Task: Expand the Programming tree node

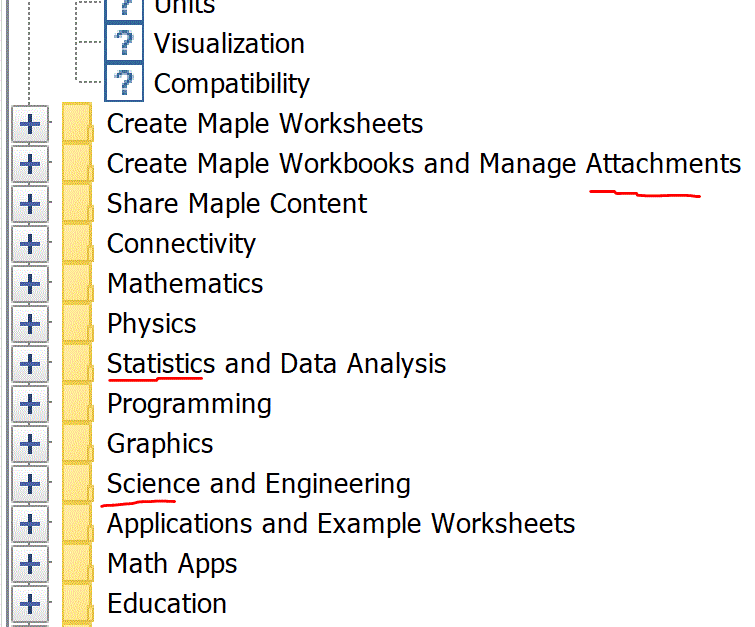Action: tap(30, 404)
